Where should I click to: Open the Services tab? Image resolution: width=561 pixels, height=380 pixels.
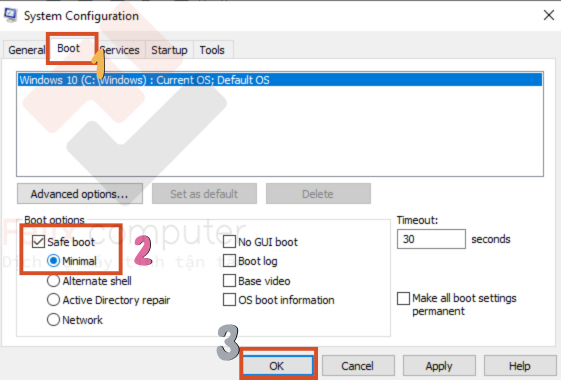coord(120,50)
